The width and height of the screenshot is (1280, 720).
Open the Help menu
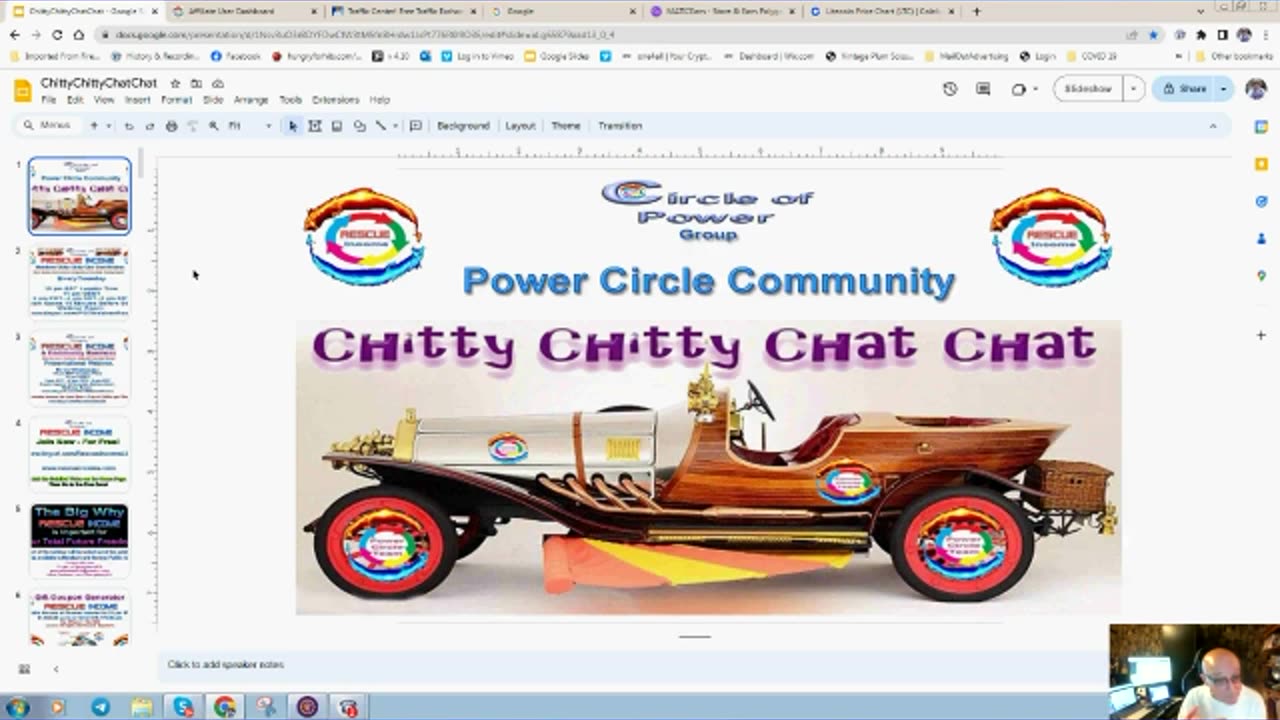[x=379, y=100]
